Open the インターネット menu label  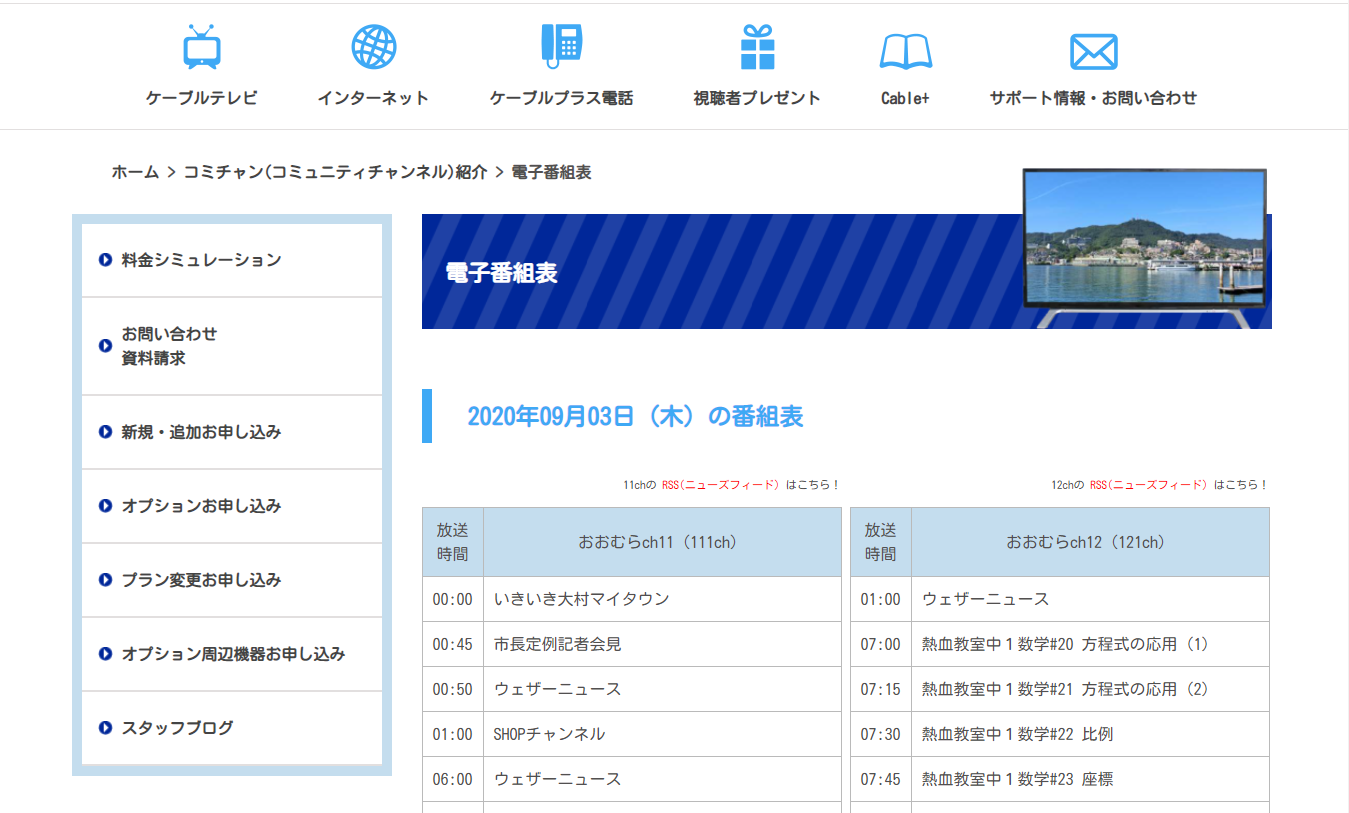pos(374,98)
